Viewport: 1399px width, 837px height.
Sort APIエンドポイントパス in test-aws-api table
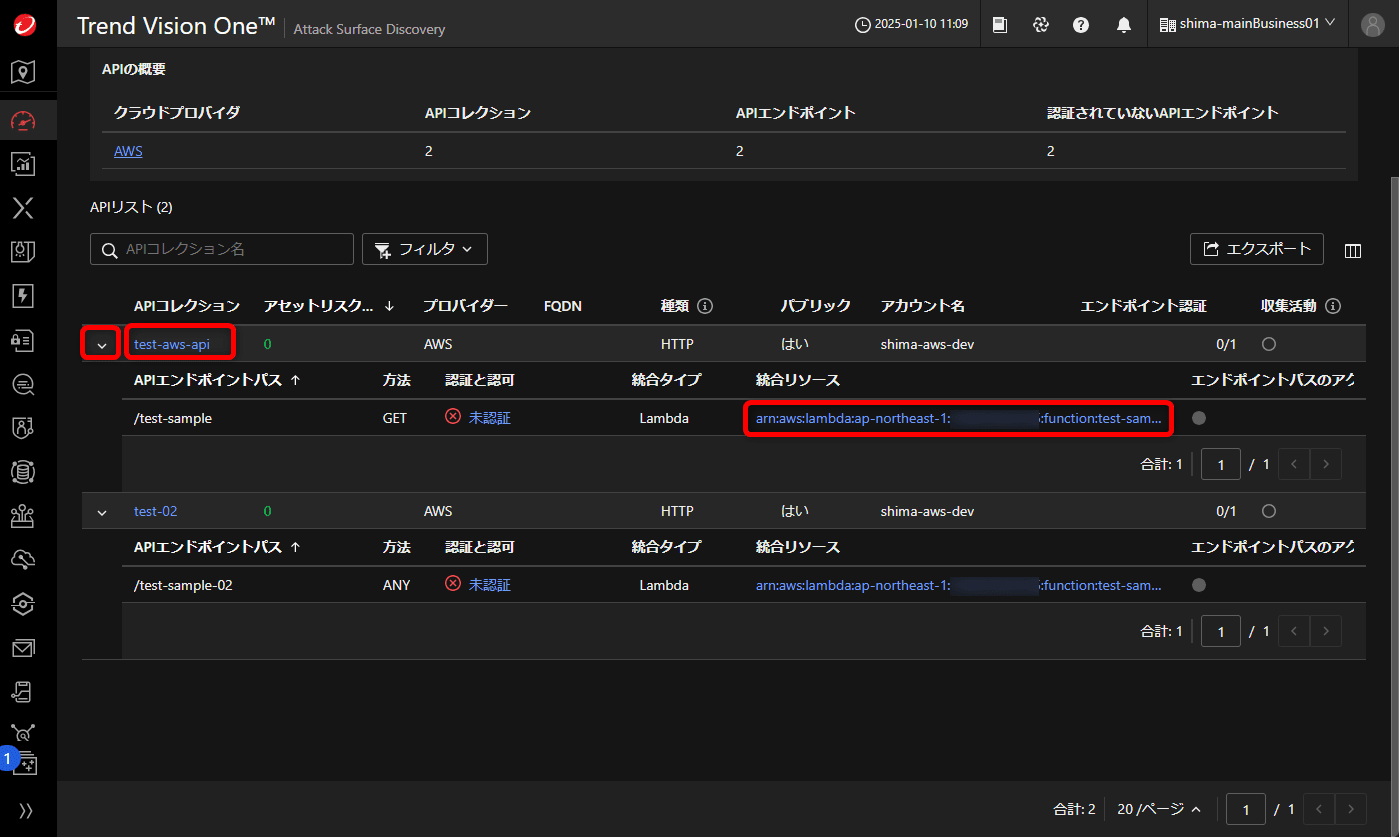[x=295, y=380]
